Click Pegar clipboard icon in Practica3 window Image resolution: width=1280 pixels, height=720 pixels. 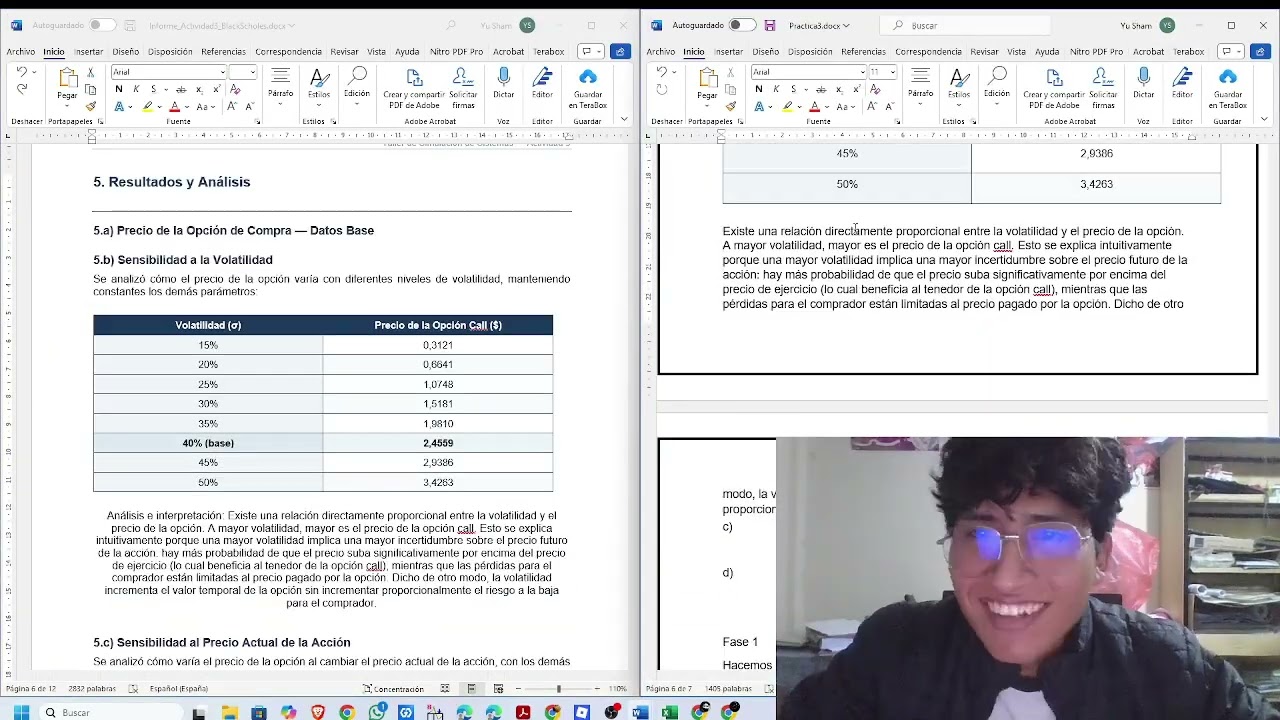click(708, 78)
